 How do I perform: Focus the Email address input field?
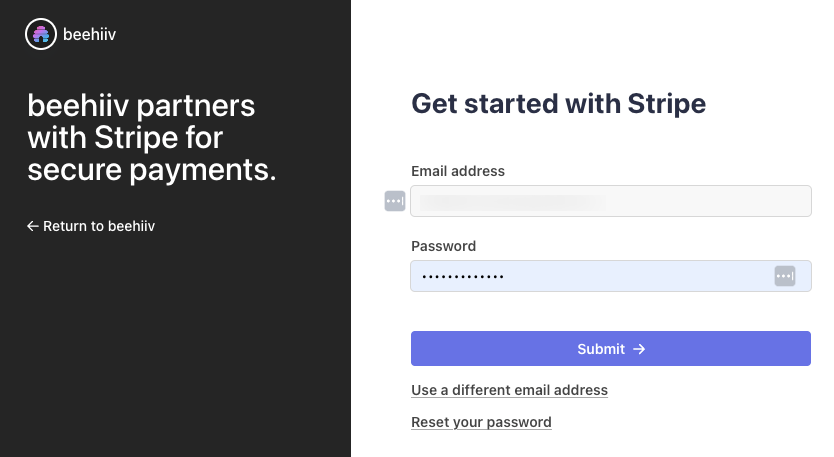700,201
